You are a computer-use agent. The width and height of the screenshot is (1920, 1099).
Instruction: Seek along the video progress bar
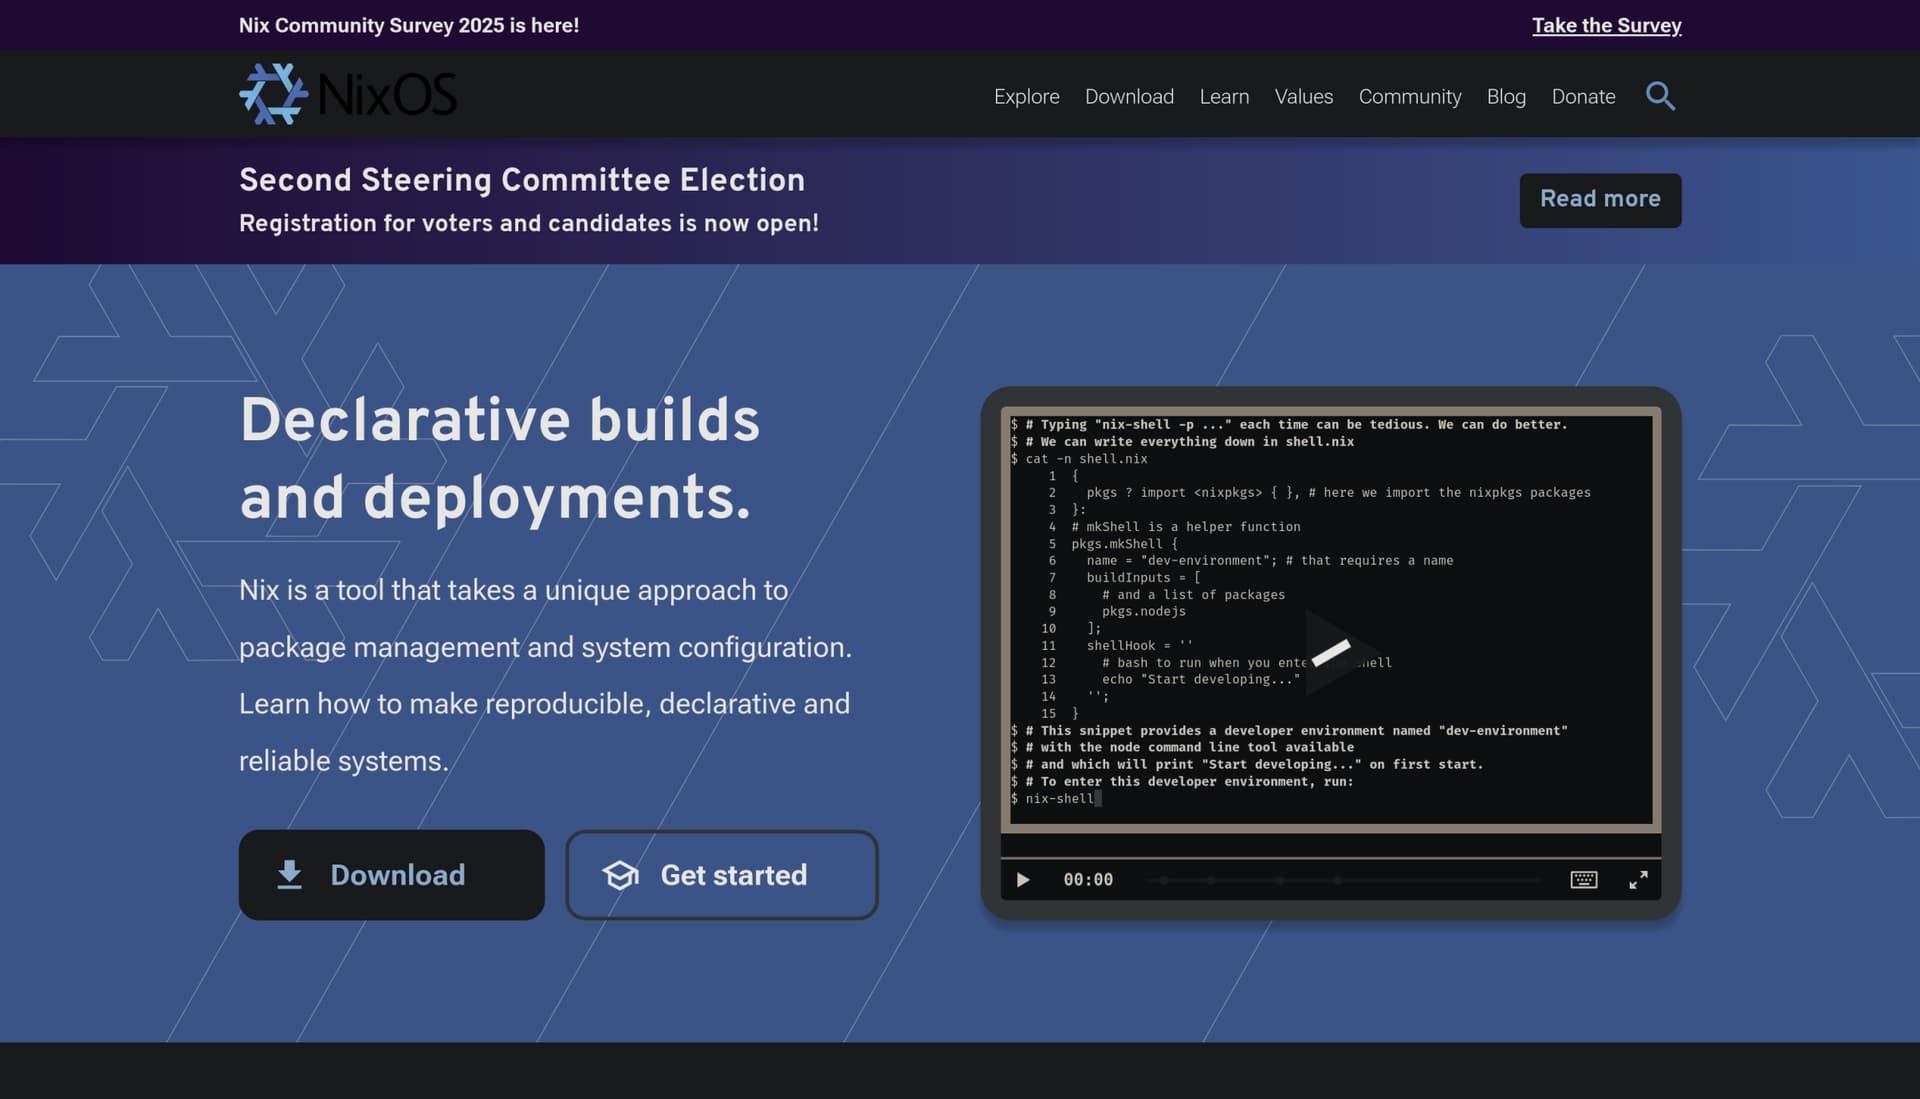pyautogui.click(x=1340, y=880)
